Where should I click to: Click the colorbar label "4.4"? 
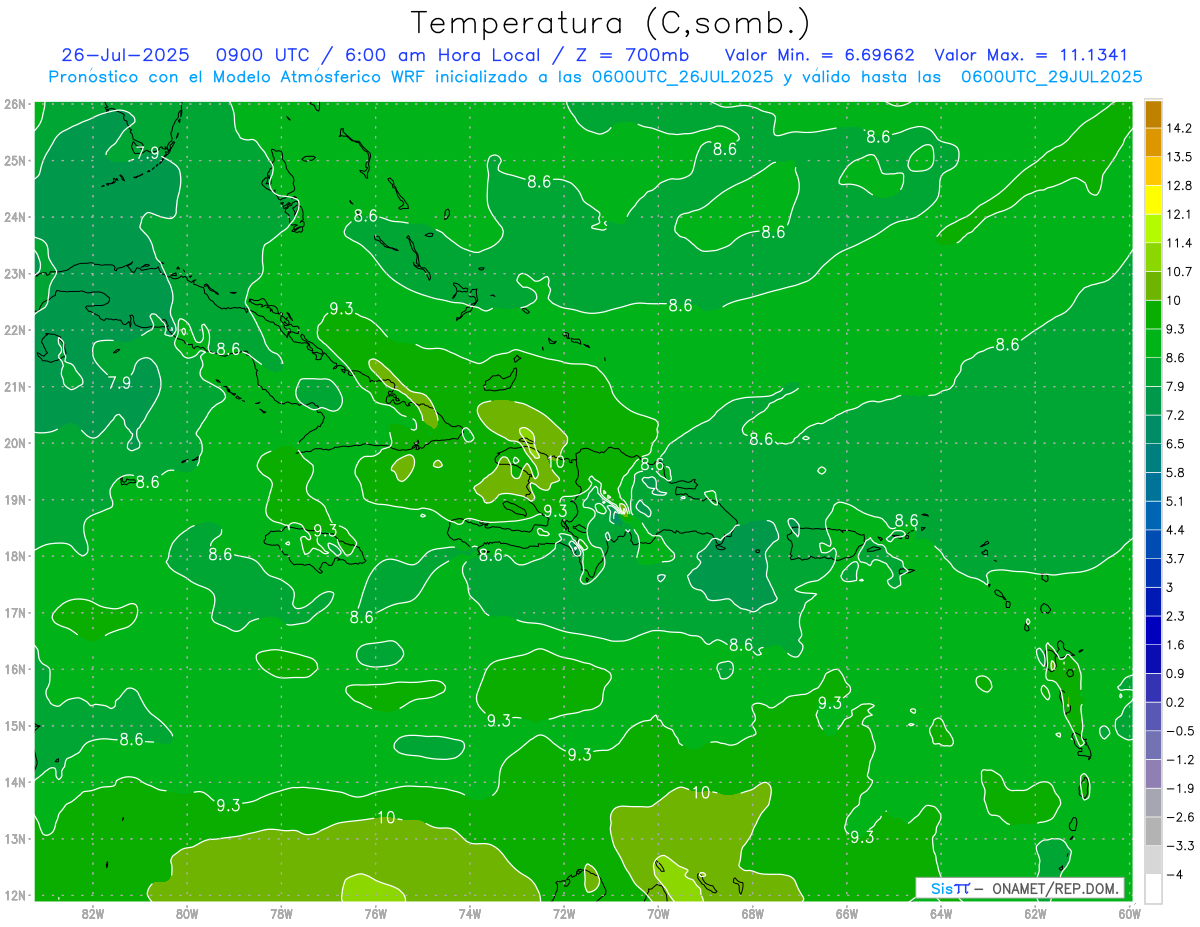click(x=1175, y=529)
